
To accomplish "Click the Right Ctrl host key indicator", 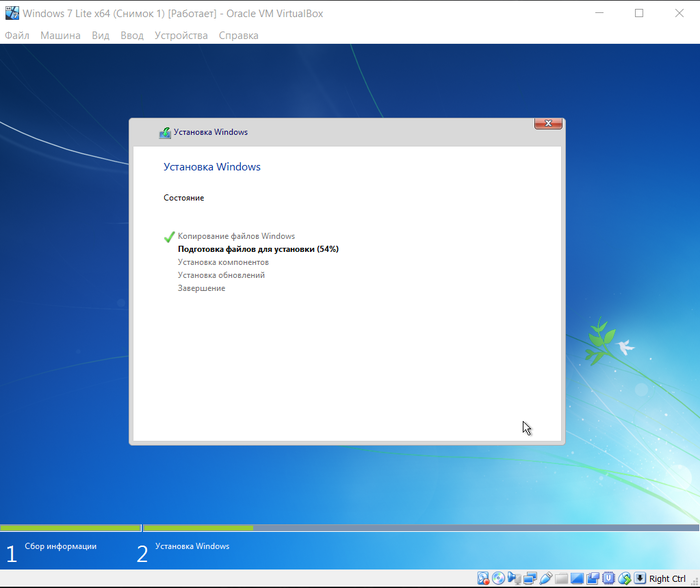I will point(667,579).
